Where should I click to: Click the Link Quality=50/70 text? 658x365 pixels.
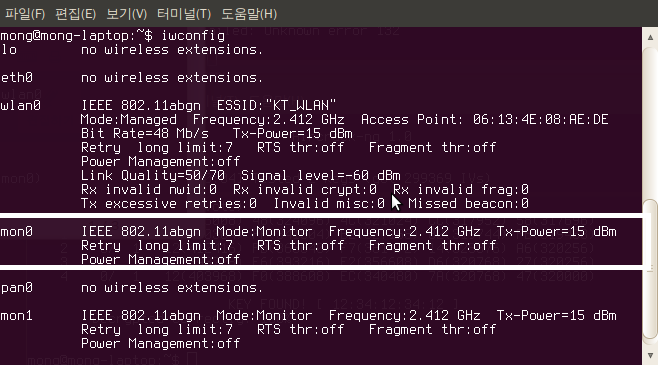pos(153,175)
